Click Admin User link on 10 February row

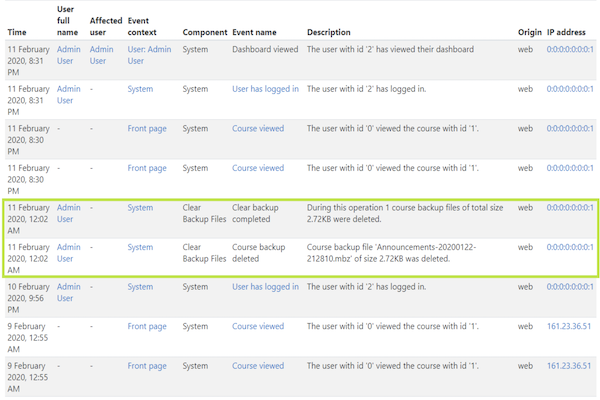tap(68, 292)
